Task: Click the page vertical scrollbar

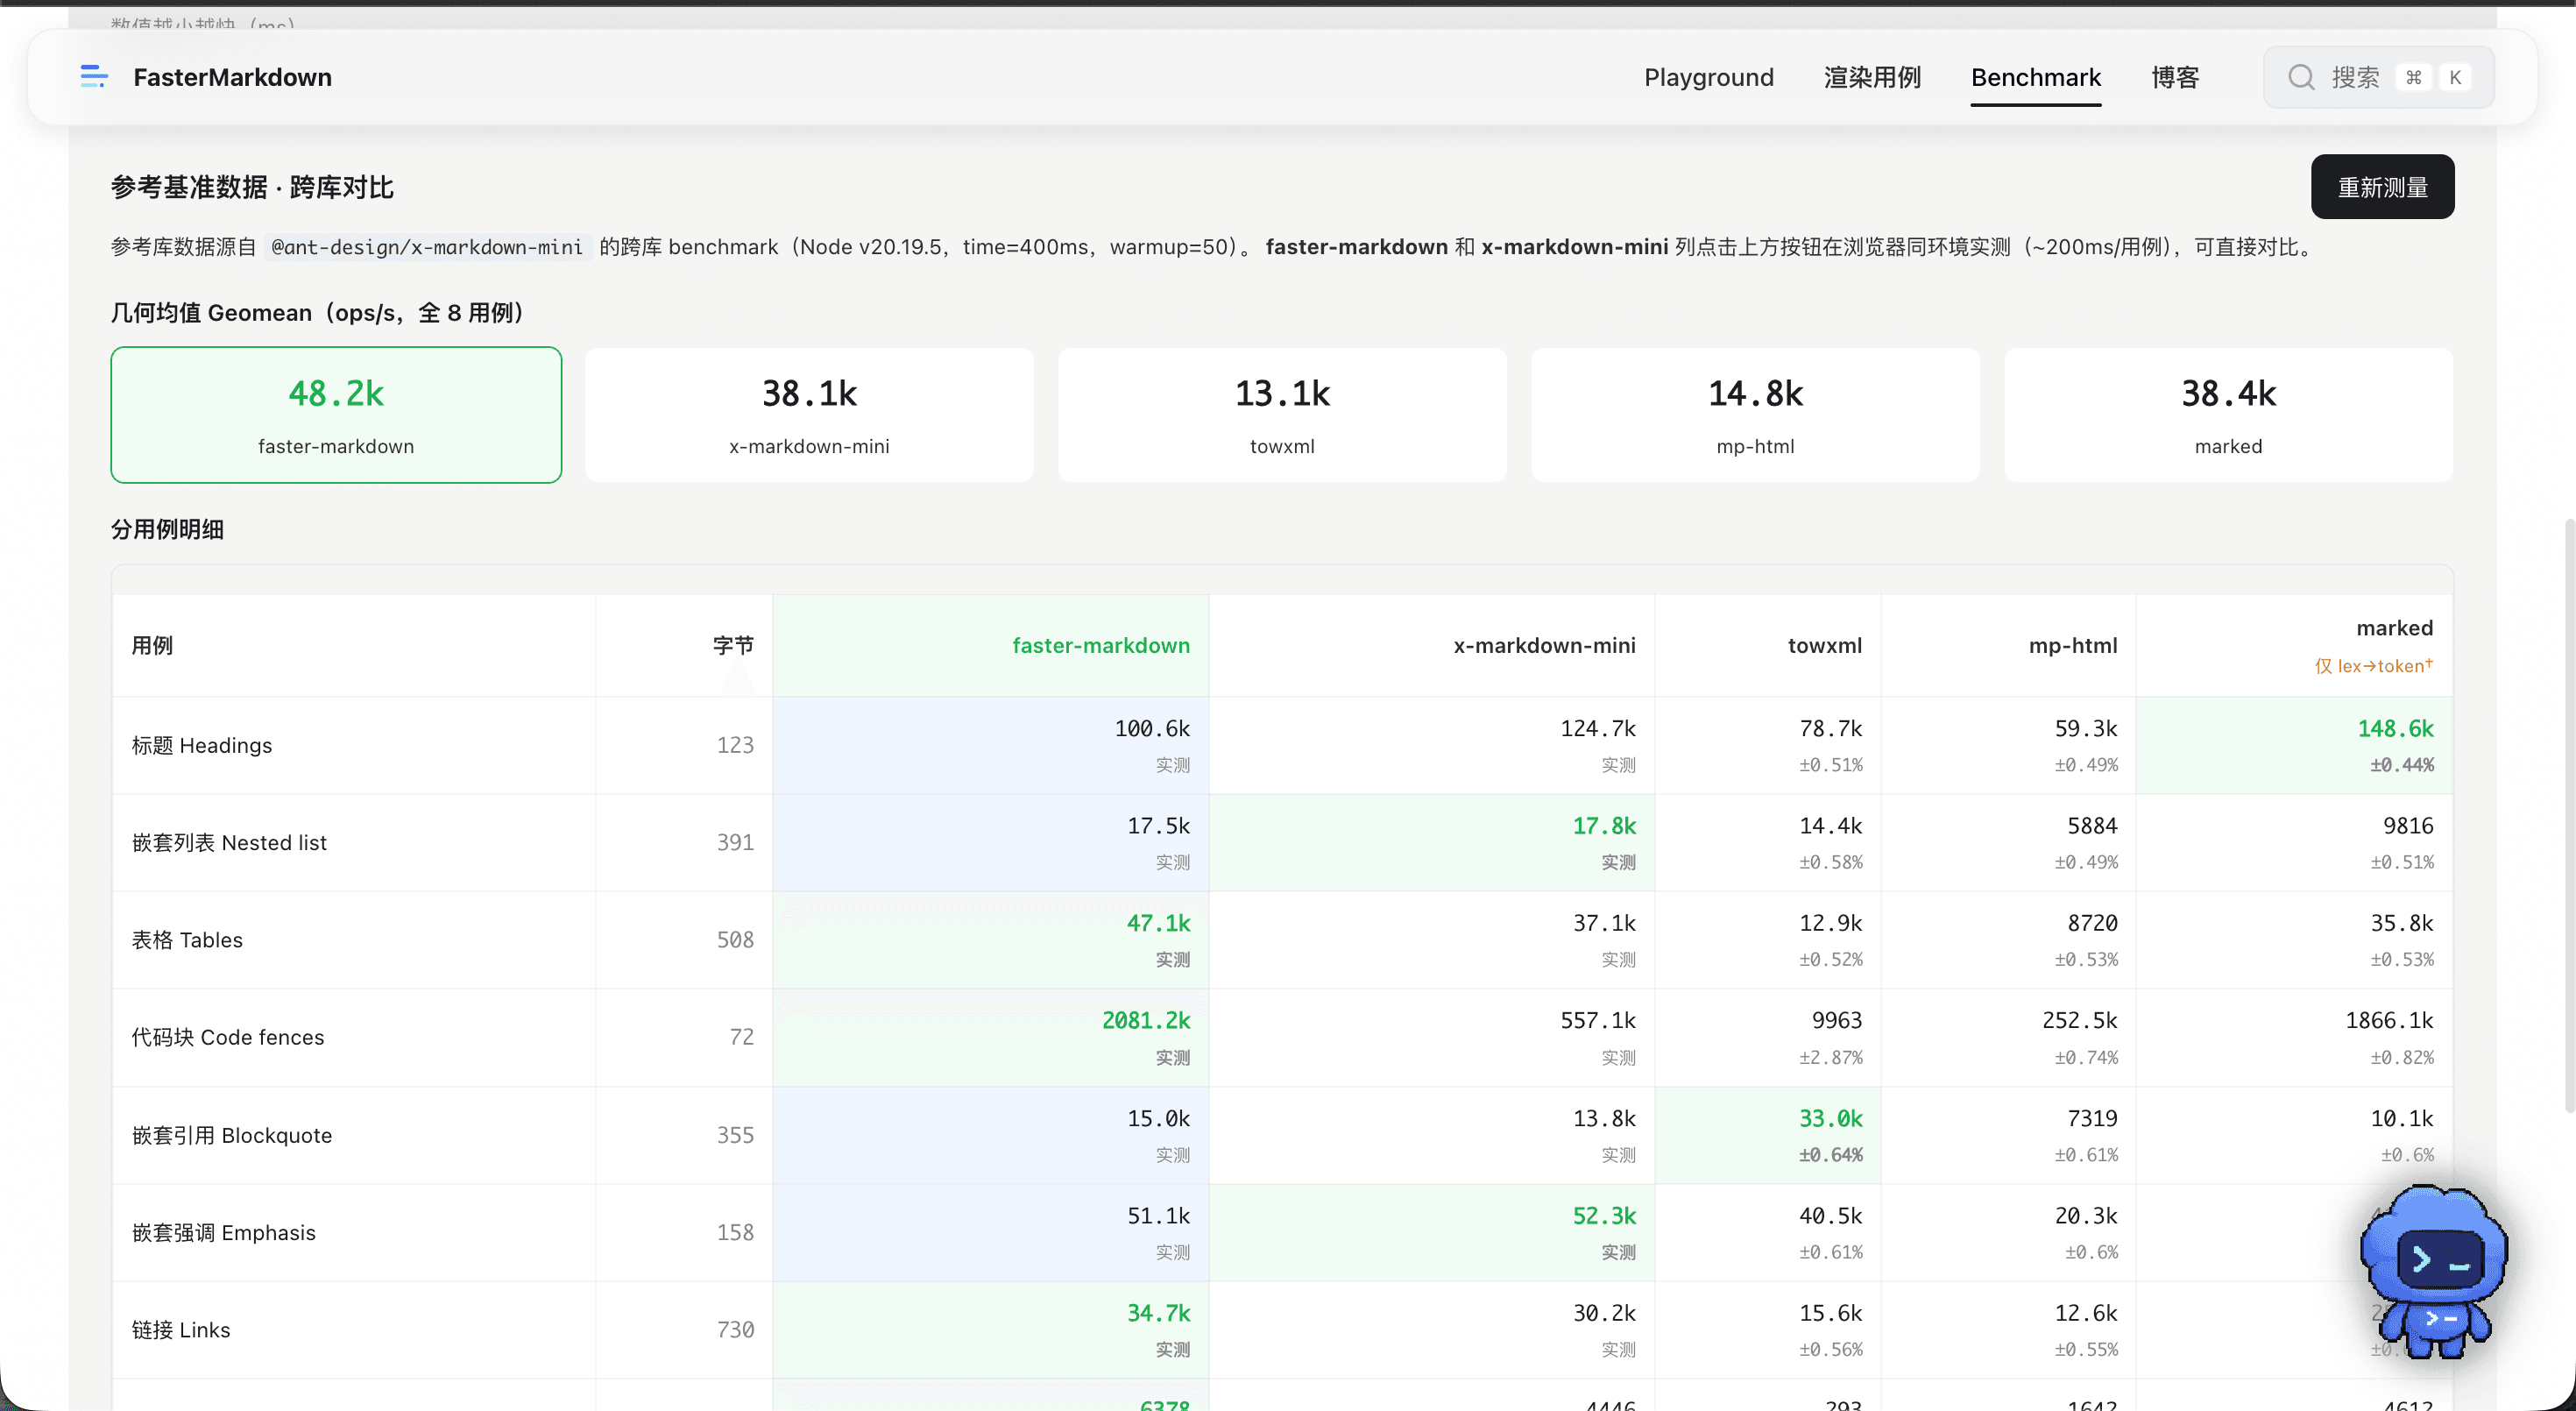Action: (2569, 815)
